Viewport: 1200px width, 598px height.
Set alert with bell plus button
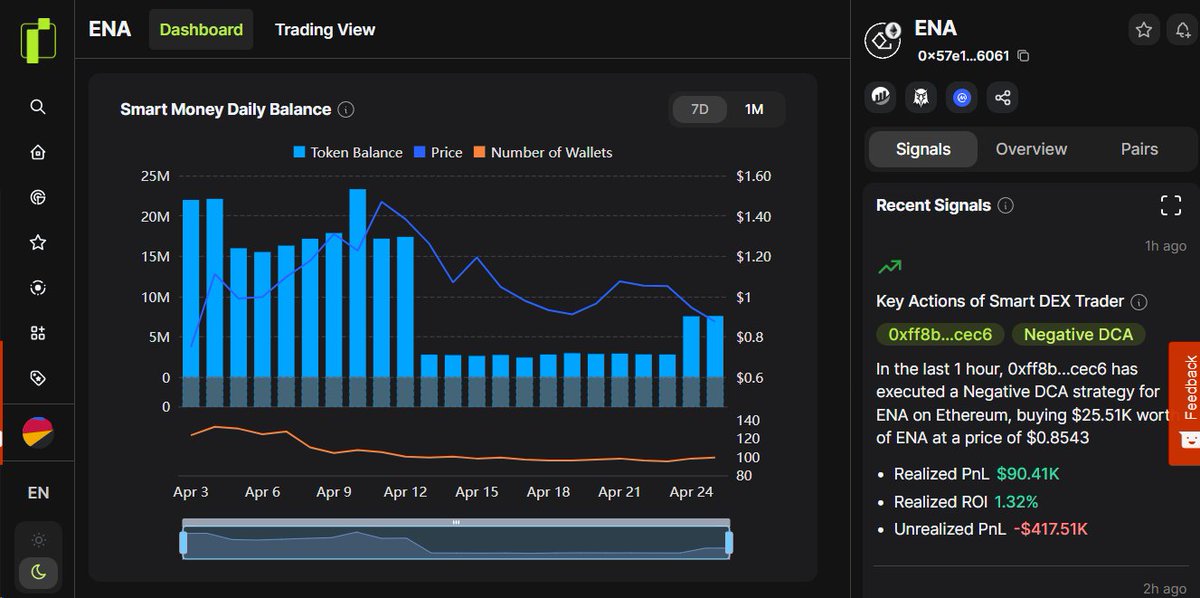[1182, 30]
